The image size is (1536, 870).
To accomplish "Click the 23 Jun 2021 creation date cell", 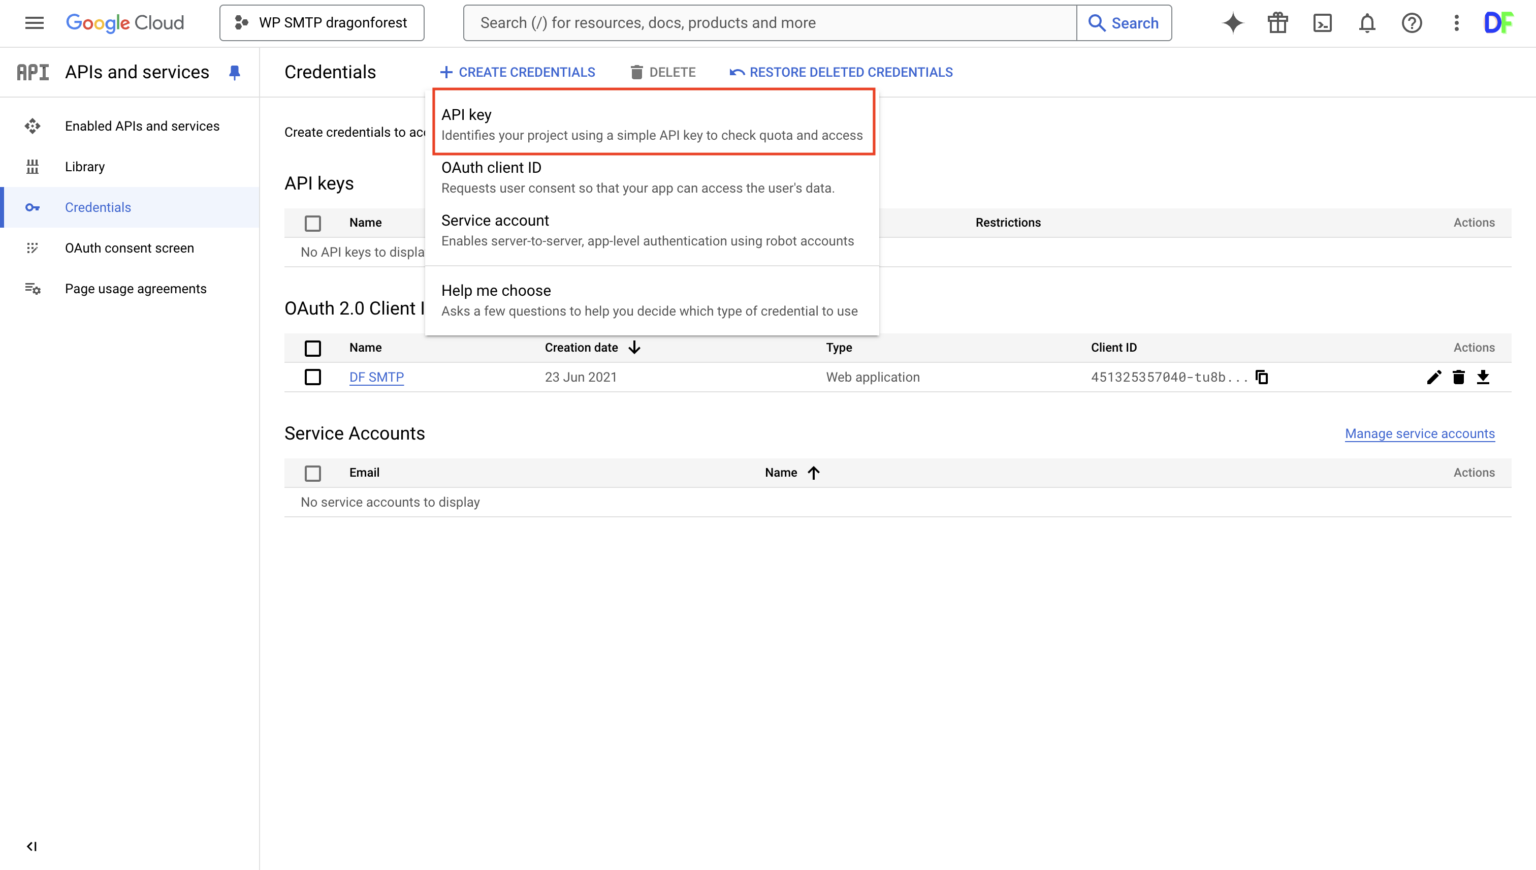I will [x=581, y=377].
